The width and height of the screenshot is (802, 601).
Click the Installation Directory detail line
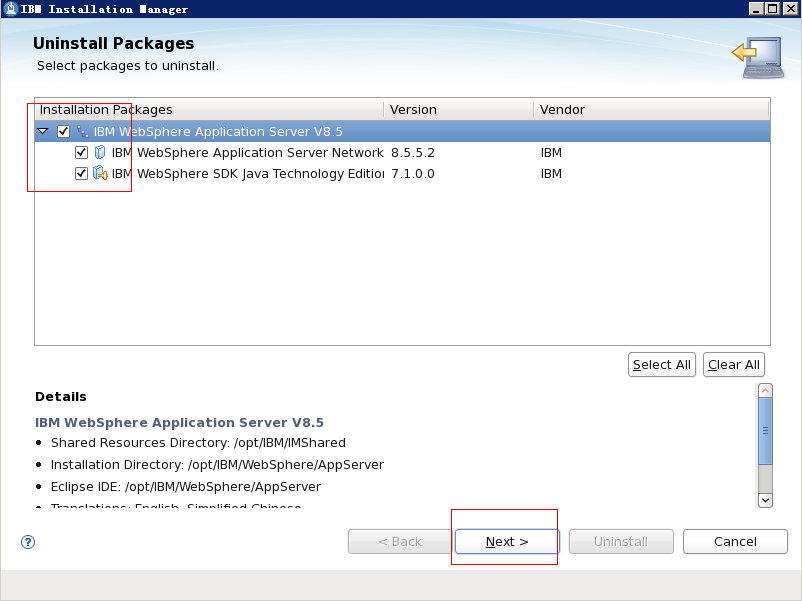click(x=217, y=464)
